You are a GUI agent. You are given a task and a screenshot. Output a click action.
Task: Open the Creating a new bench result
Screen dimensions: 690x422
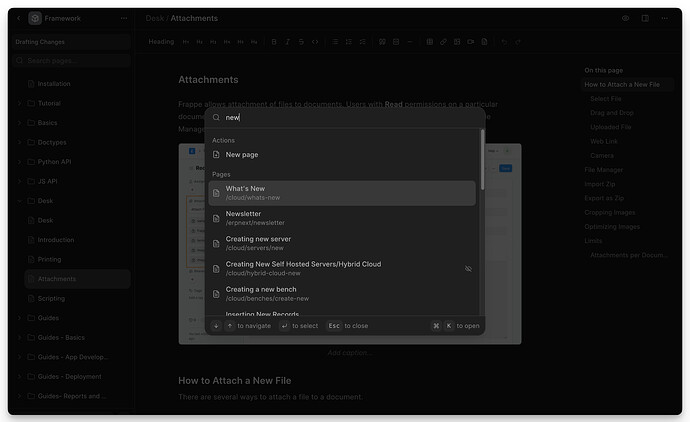coord(342,294)
